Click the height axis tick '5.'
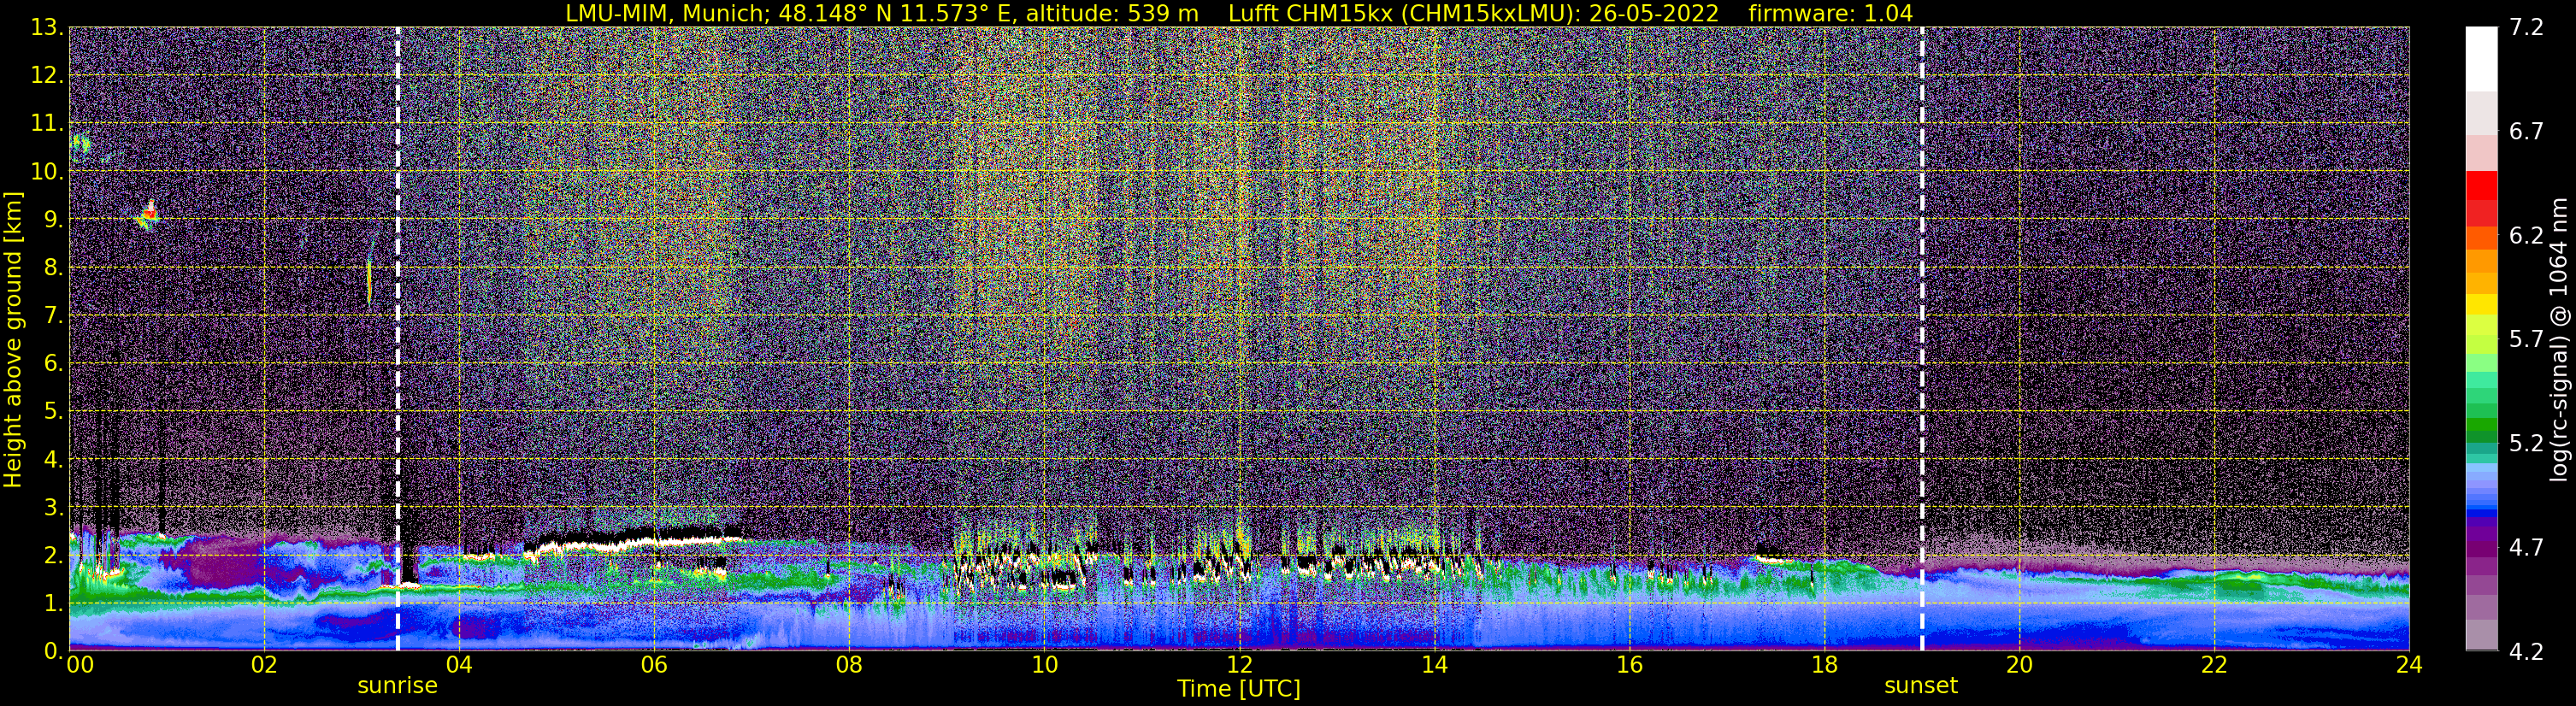 (53, 412)
